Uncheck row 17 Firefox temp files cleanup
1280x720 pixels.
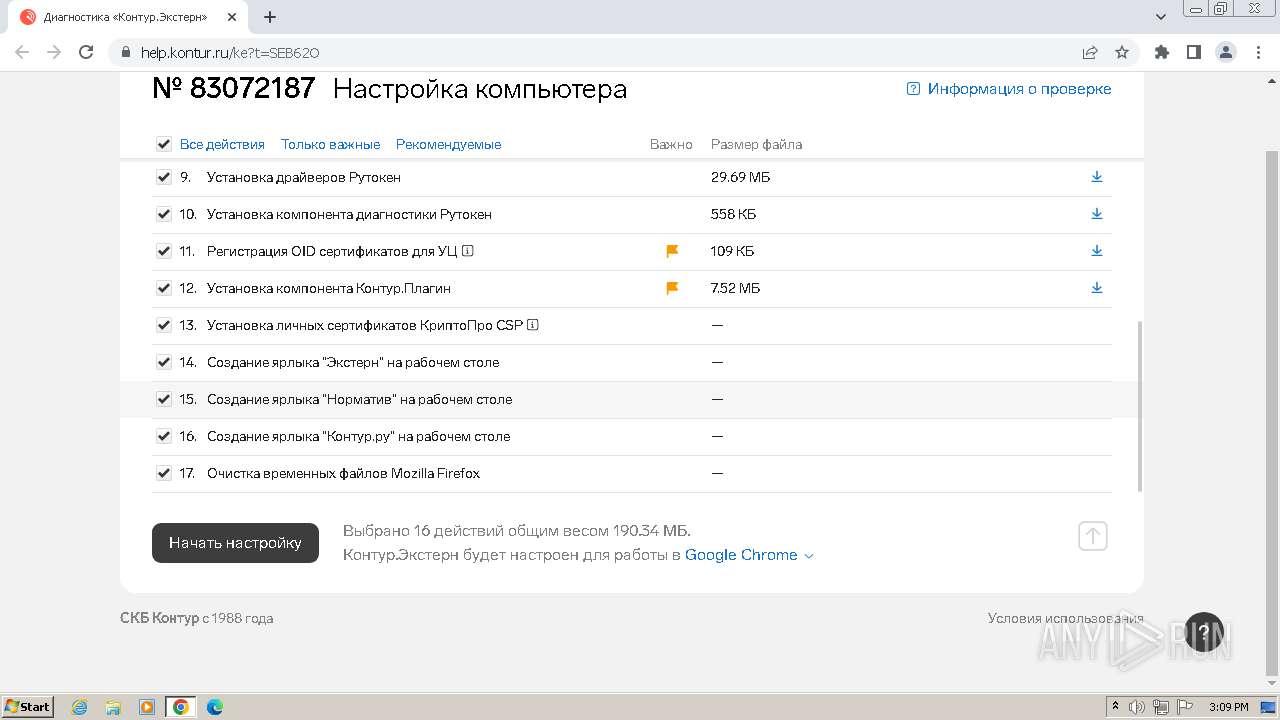pyautogui.click(x=164, y=473)
